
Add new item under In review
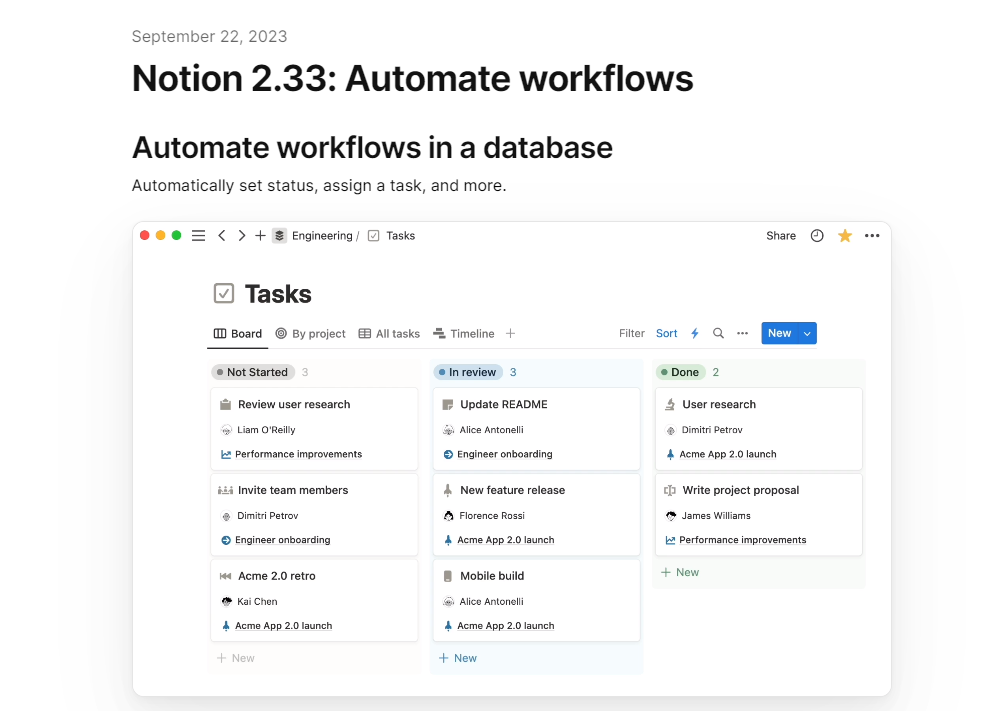point(458,658)
